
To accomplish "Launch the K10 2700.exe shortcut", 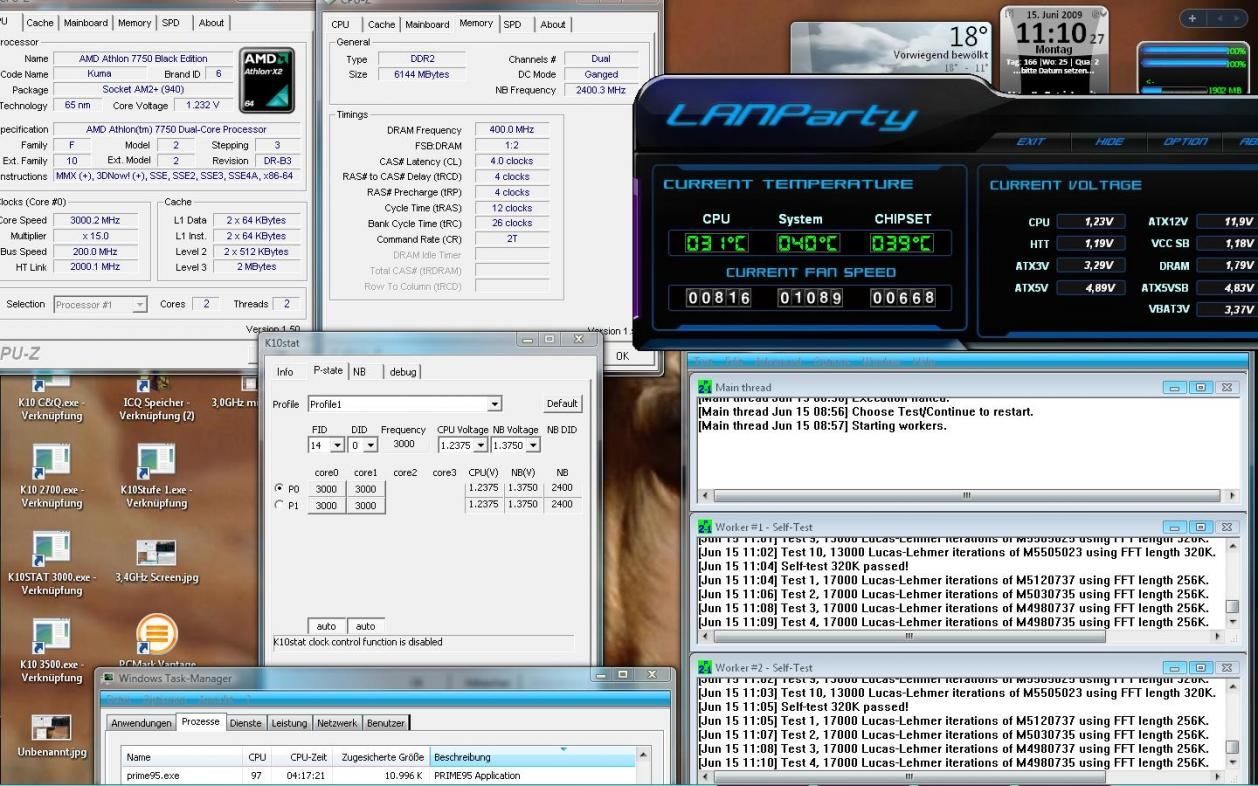I will [x=52, y=475].
